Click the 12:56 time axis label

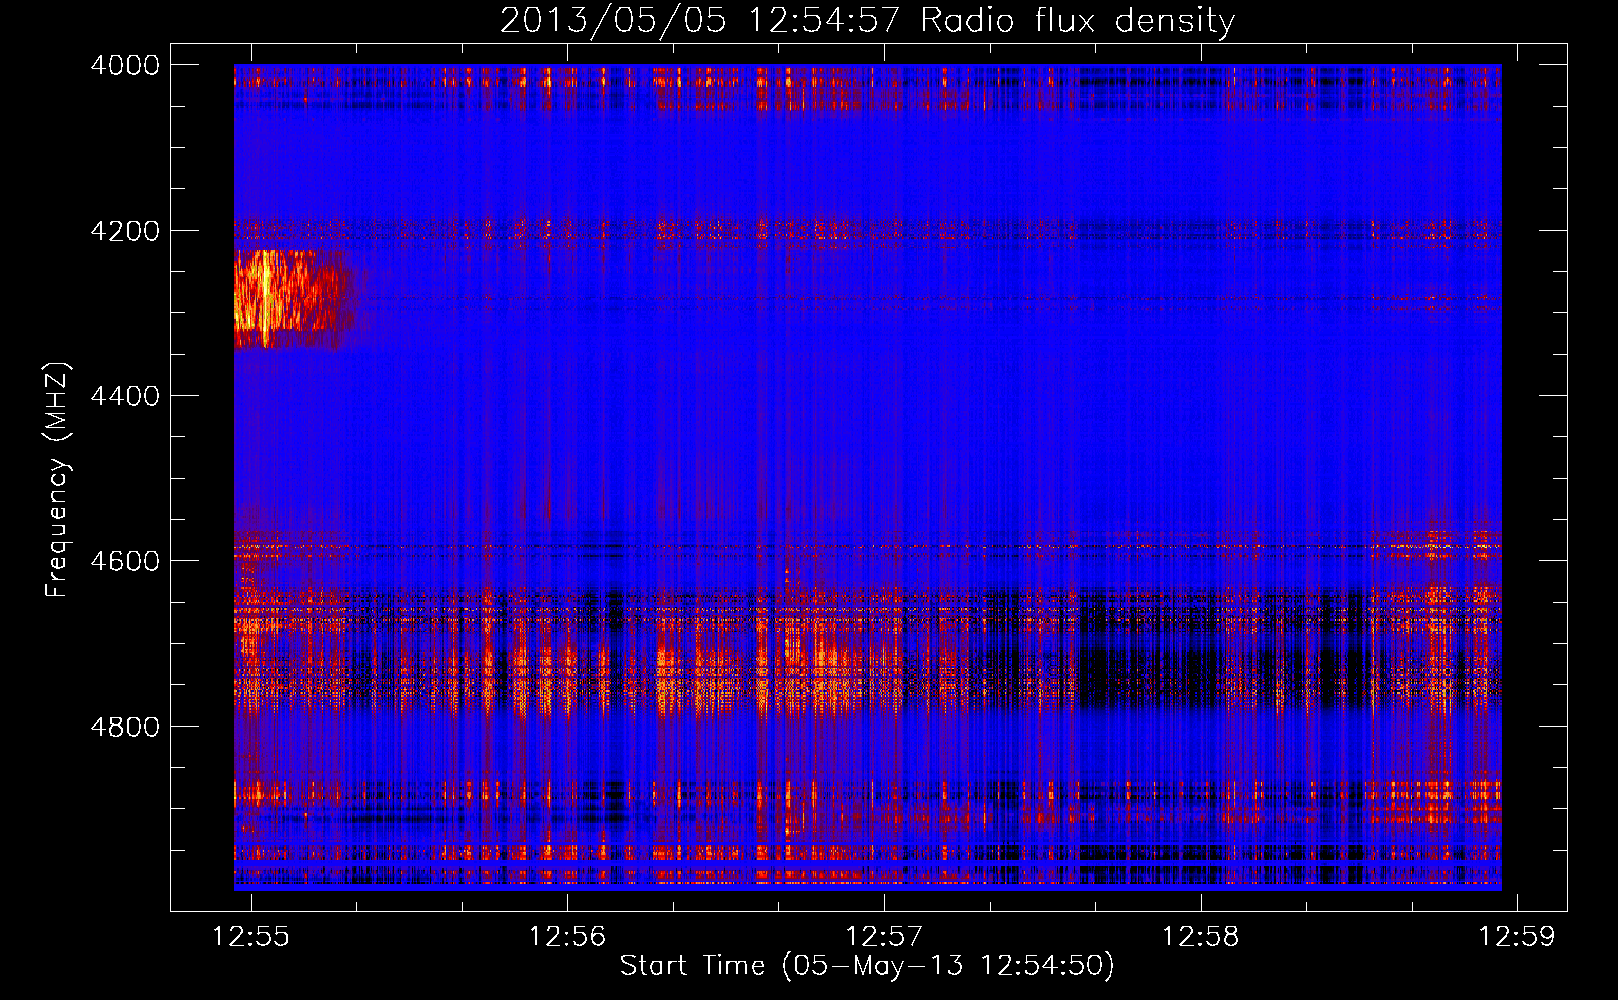click(x=568, y=936)
